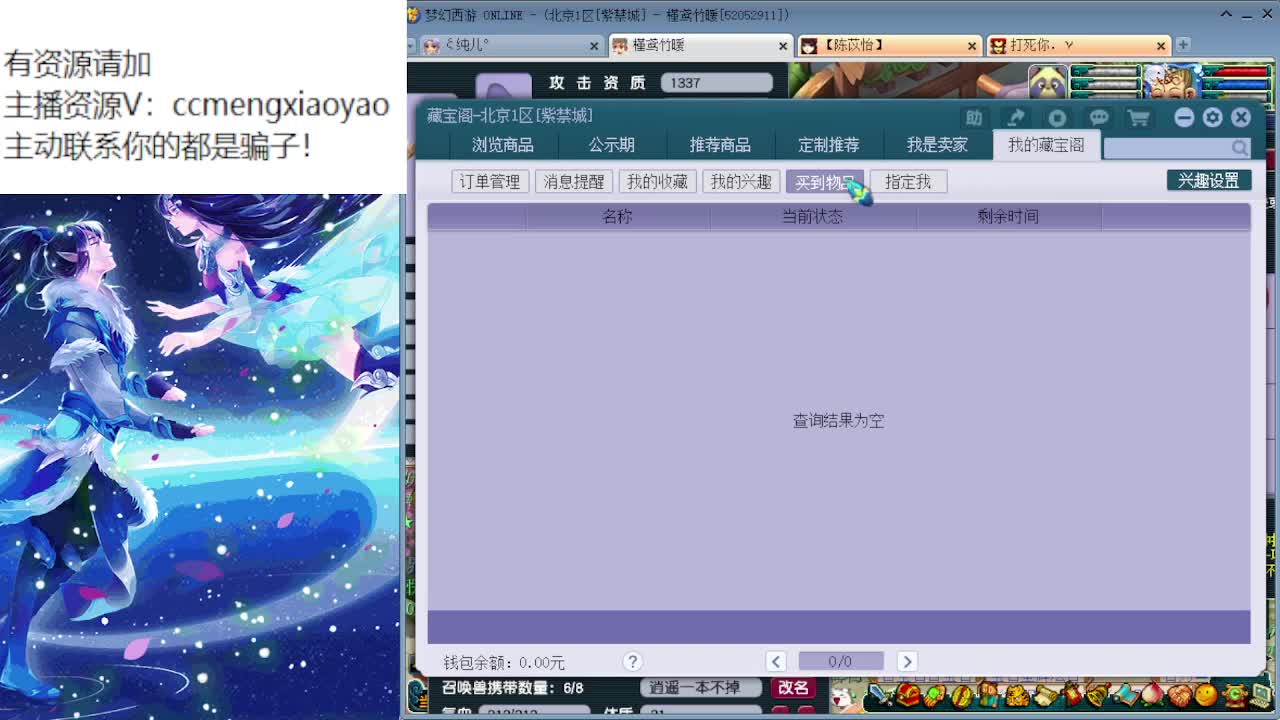
Task: Click the sword icon in bottom toolbar
Action: click(880, 694)
